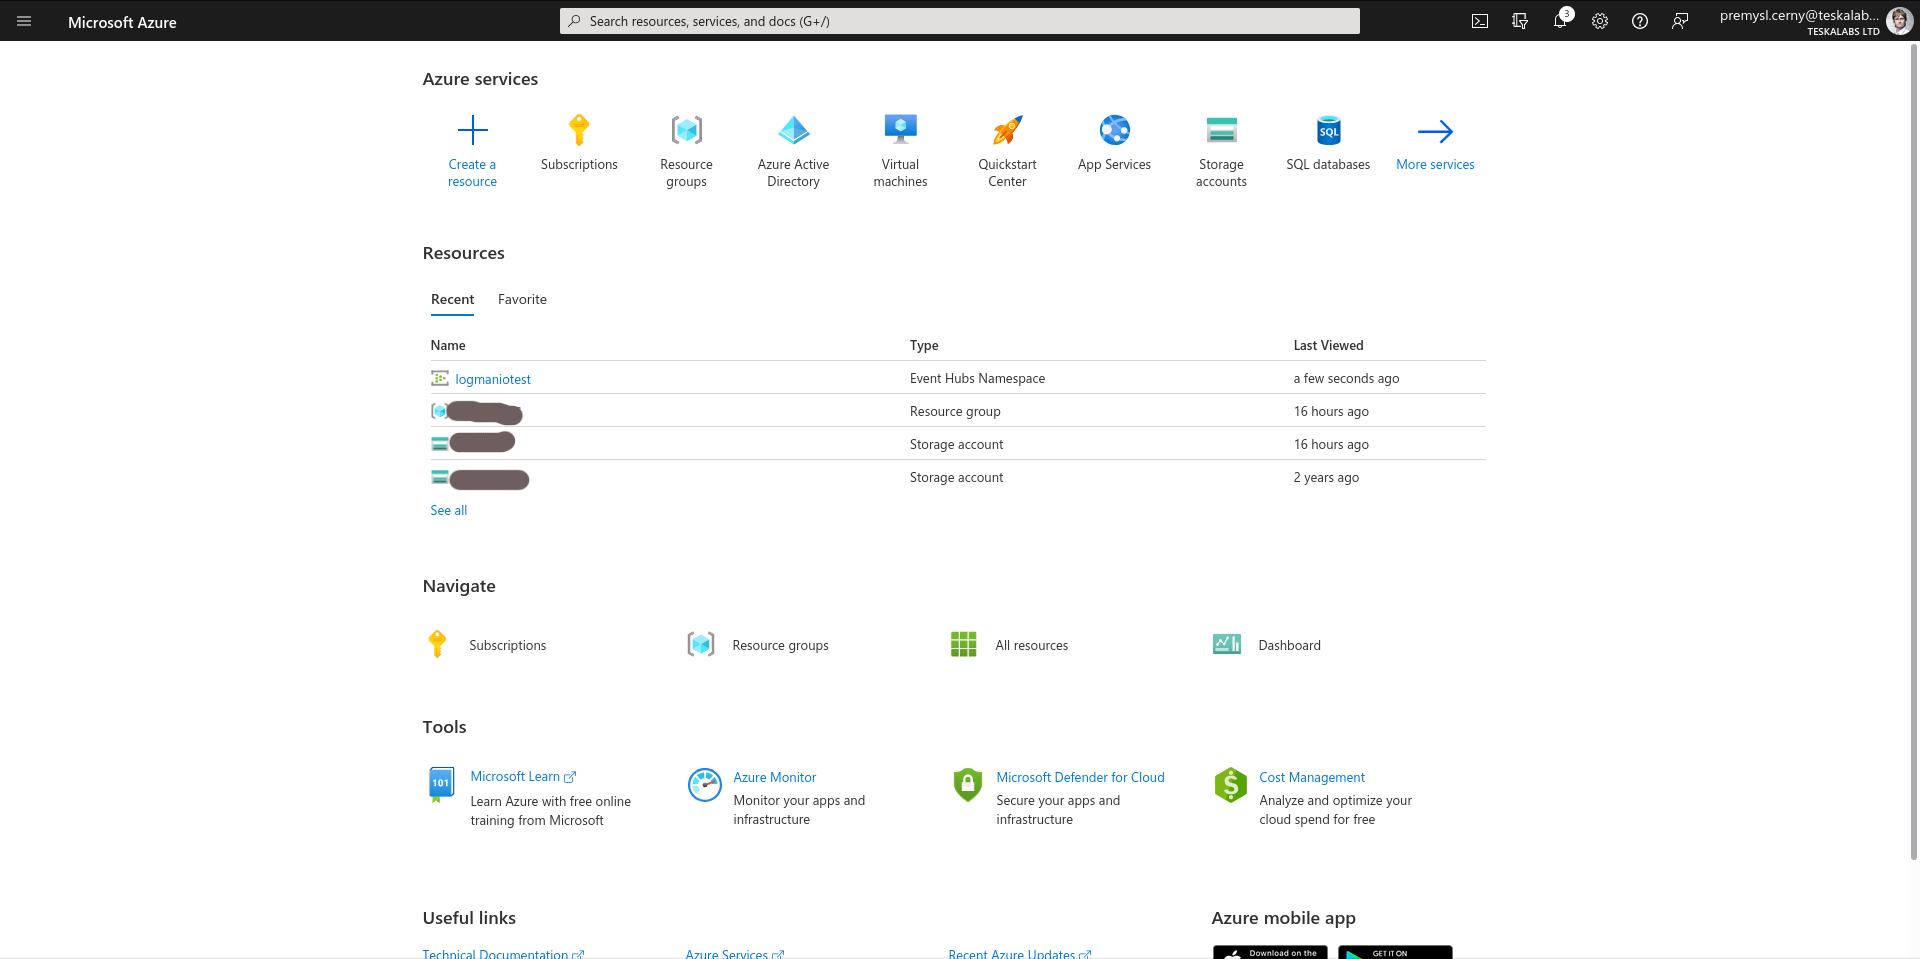Click the premysl.cerny account name

coord(1799,15)
